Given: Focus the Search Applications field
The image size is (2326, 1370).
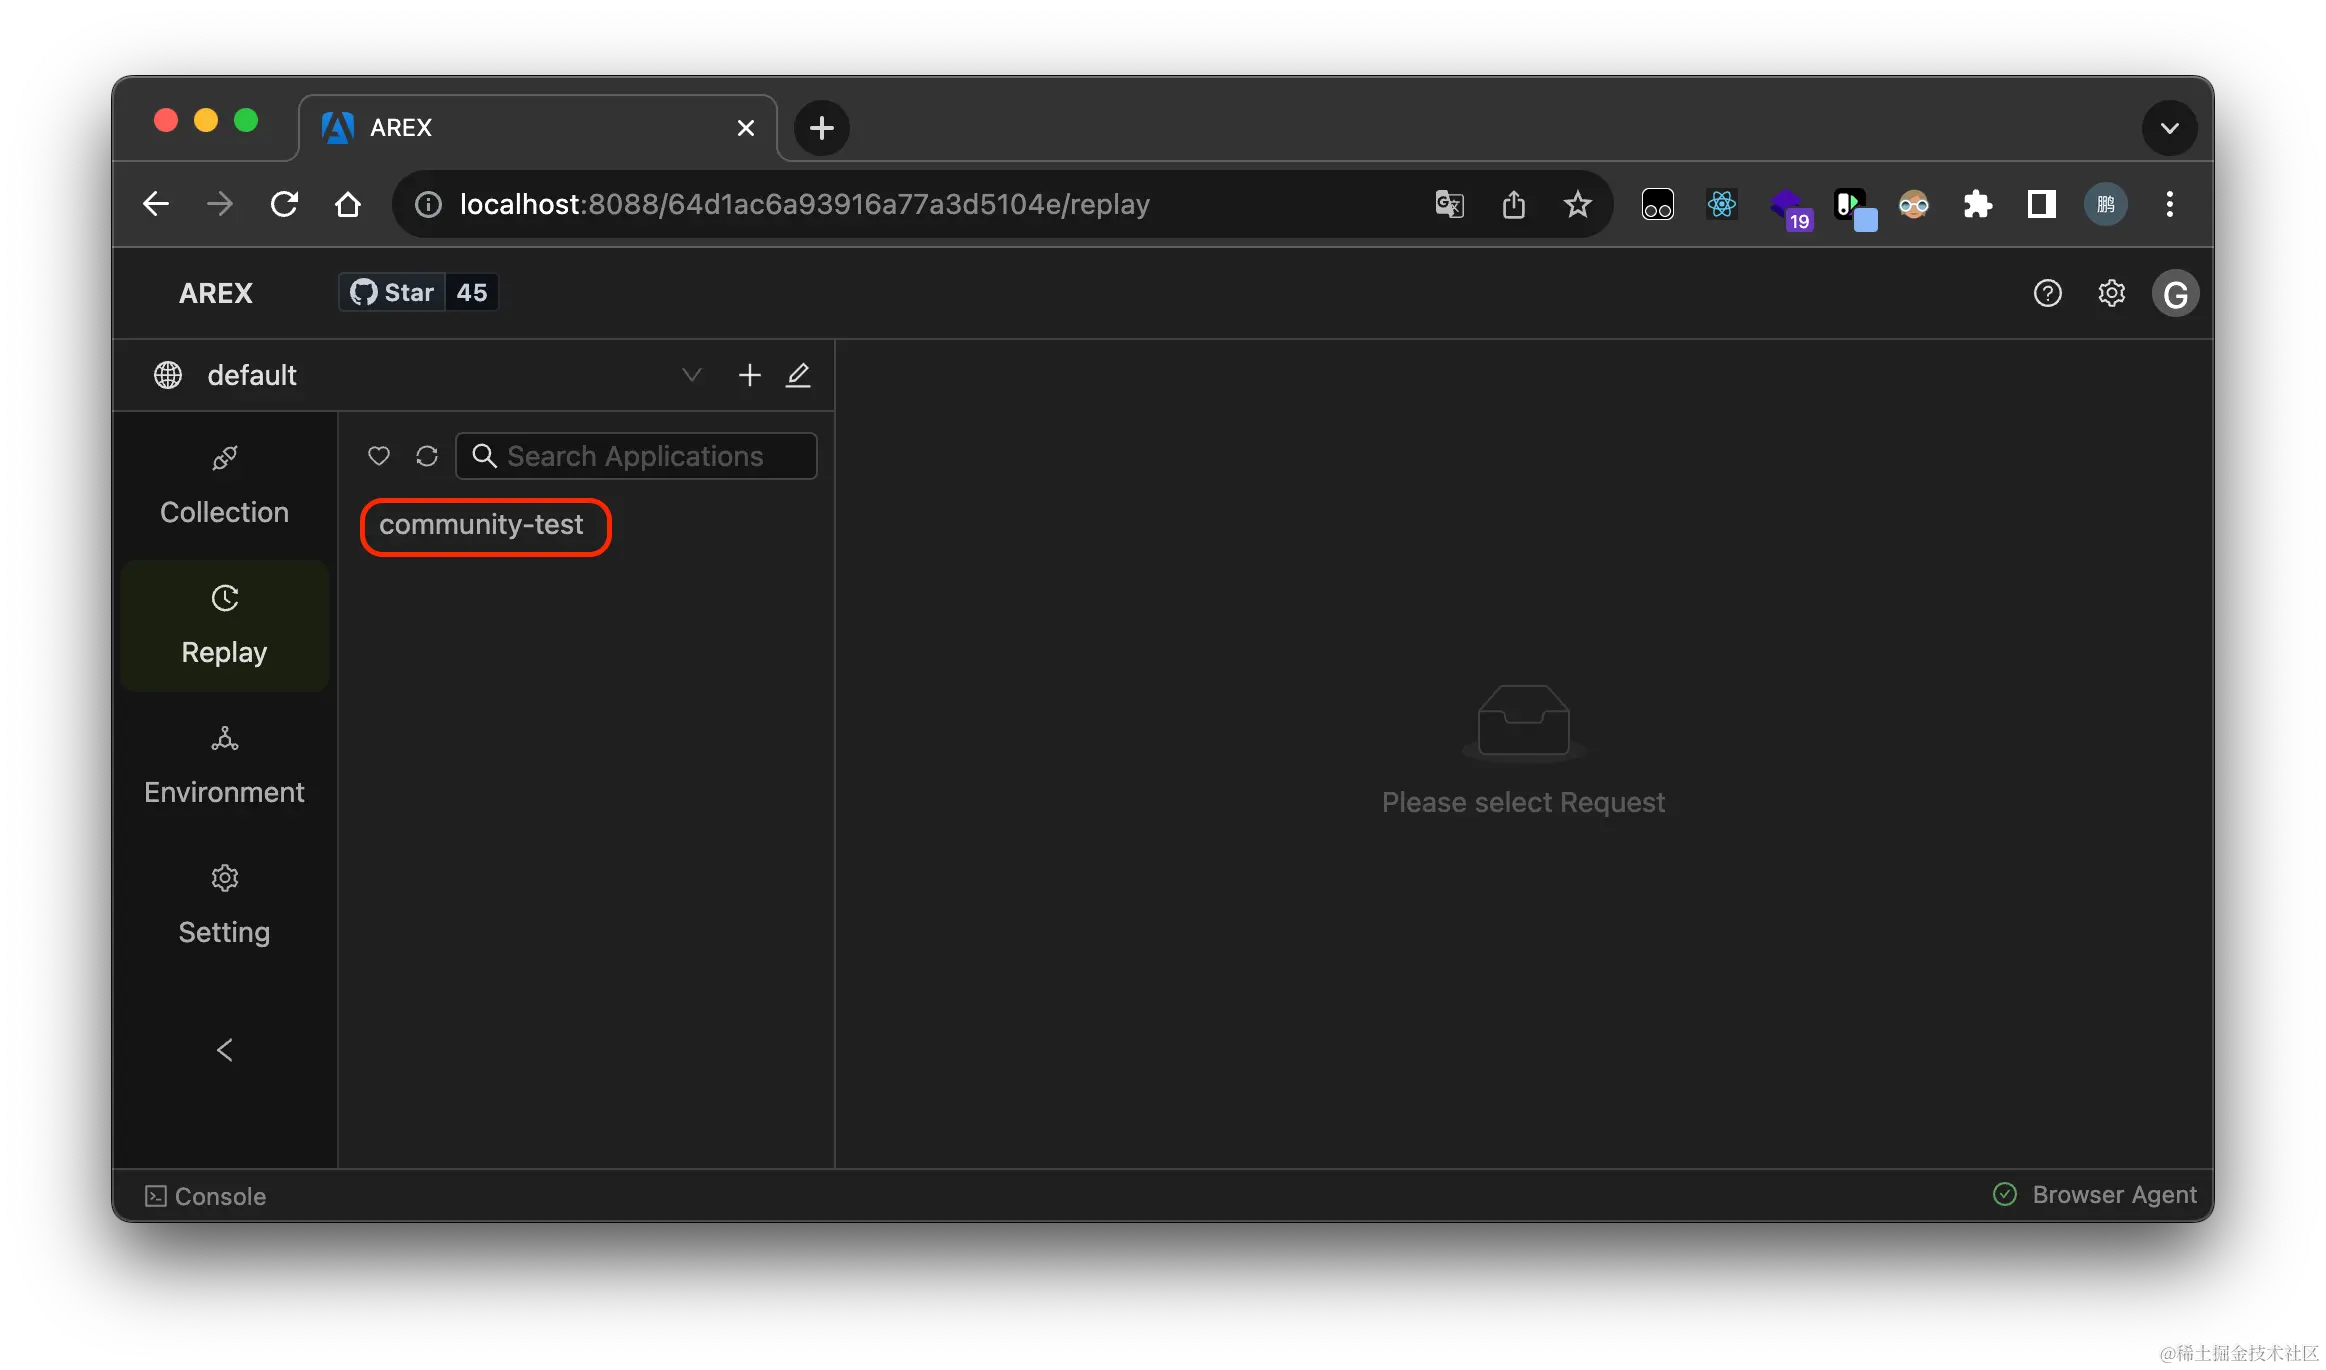Looking at the screenshot, I should pyautogui.click(x=650, y=456).
